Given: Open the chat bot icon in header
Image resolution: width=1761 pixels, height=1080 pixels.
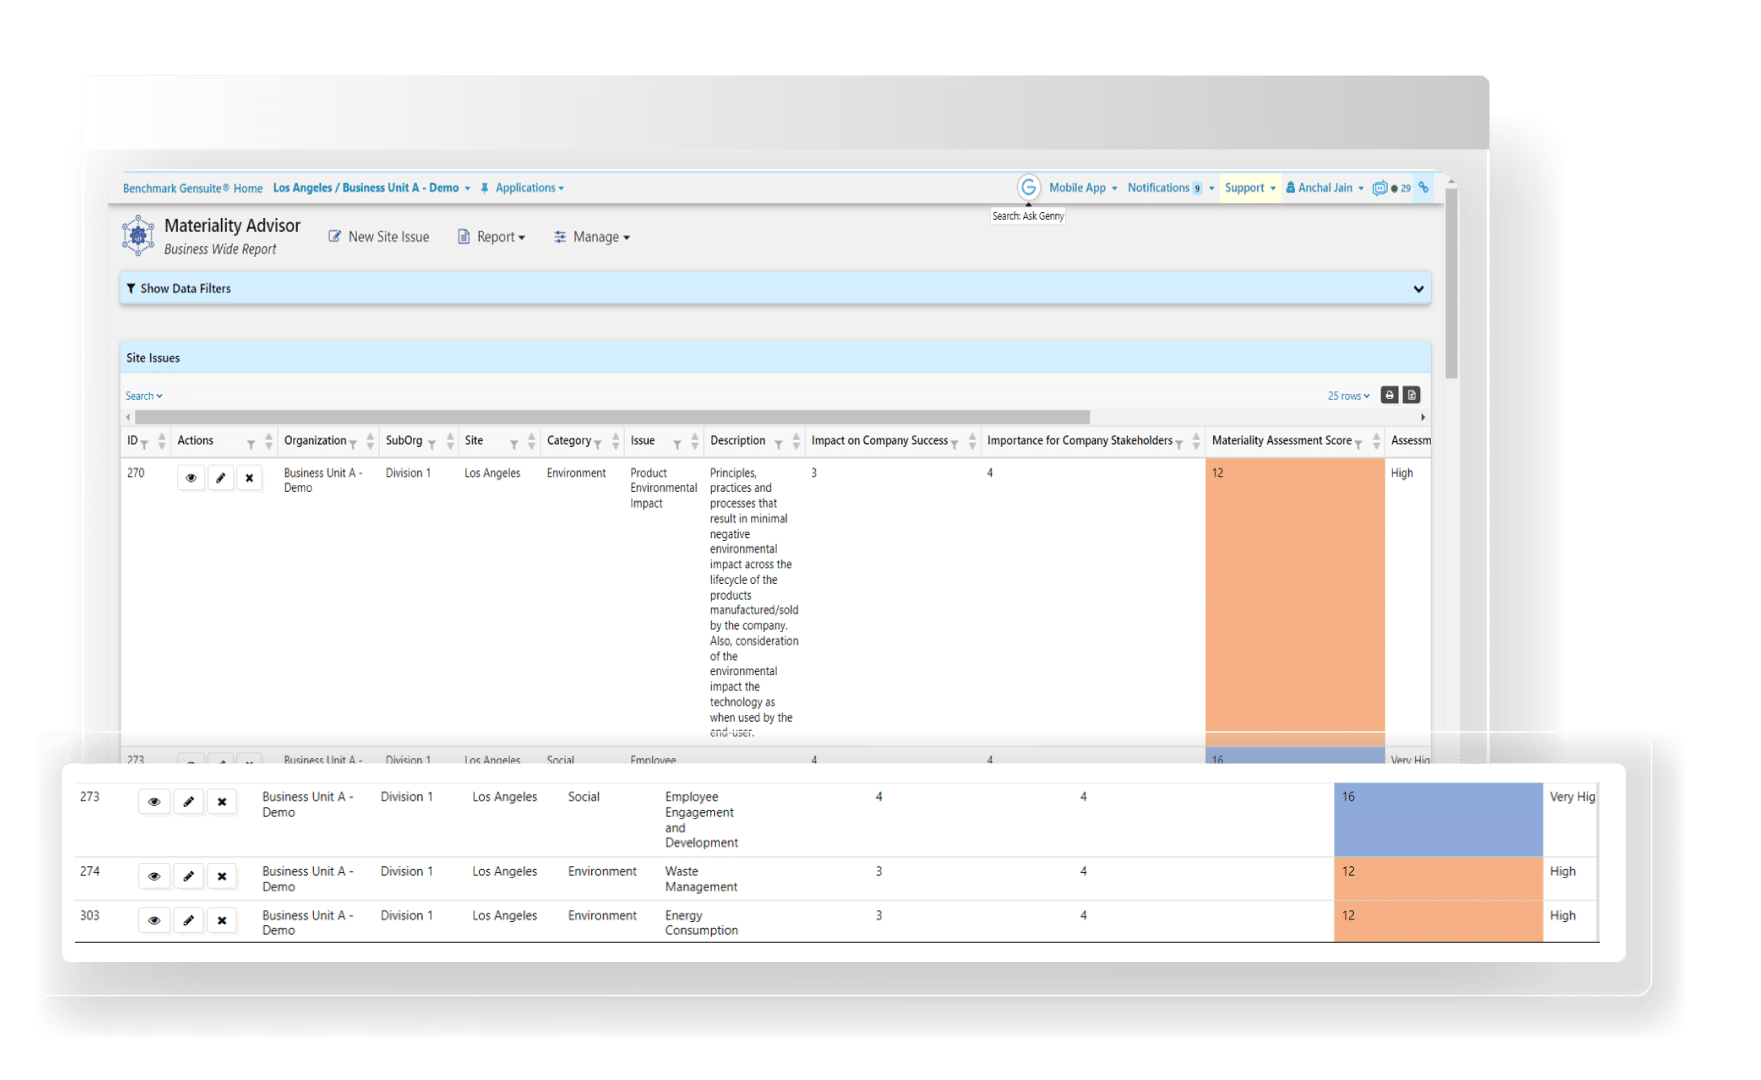Looking at the screenshot, I should coord(1380,188).
